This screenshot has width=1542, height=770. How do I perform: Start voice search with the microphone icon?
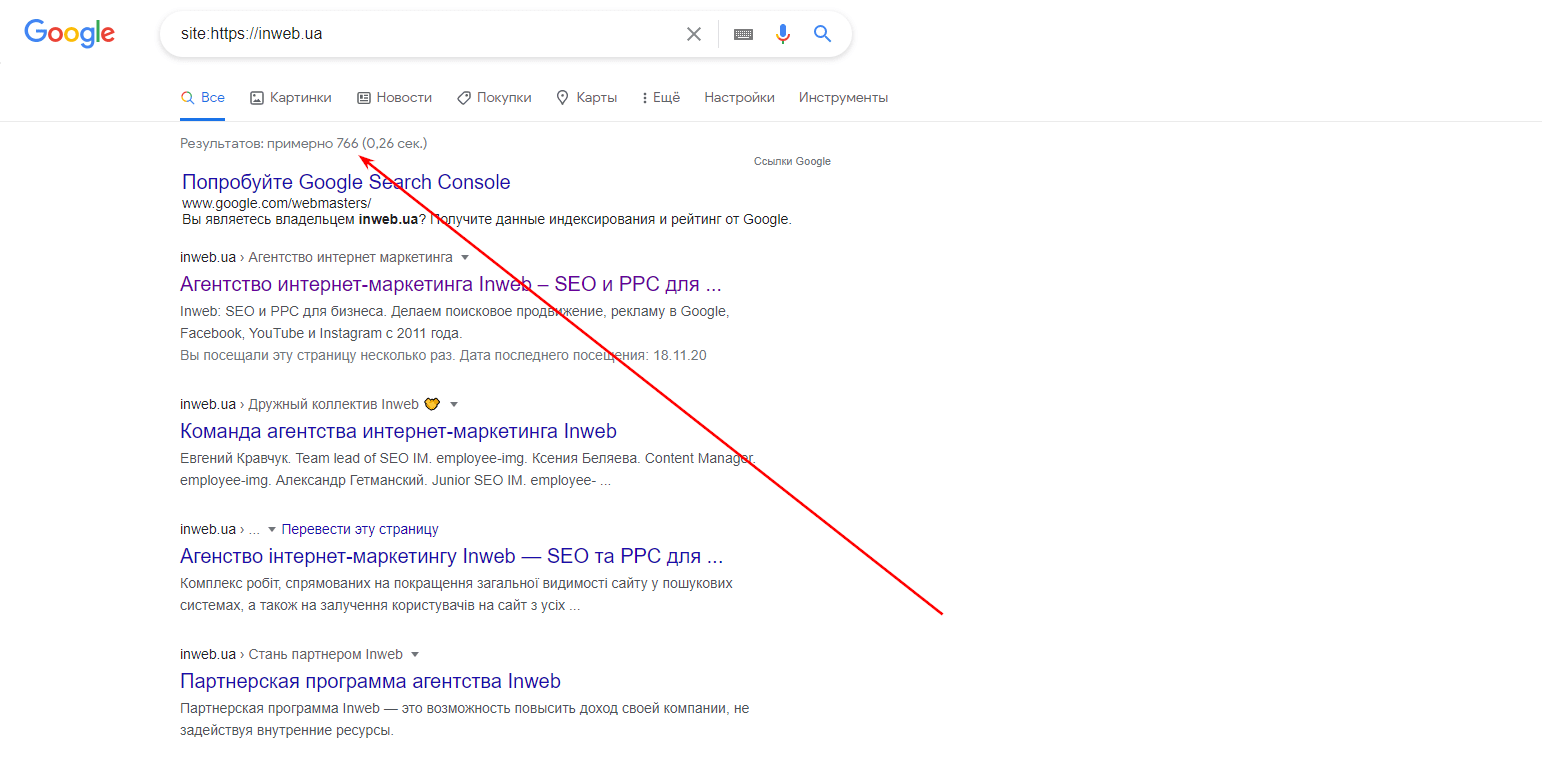coord(783,34)
